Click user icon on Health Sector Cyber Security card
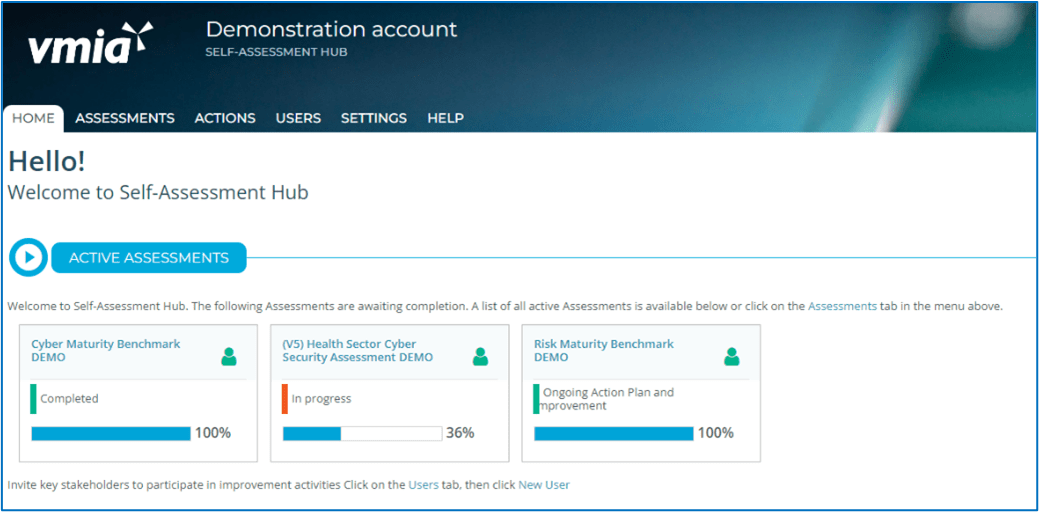The width and height of the screenshot is (1039, 512). tap(480, 357)
